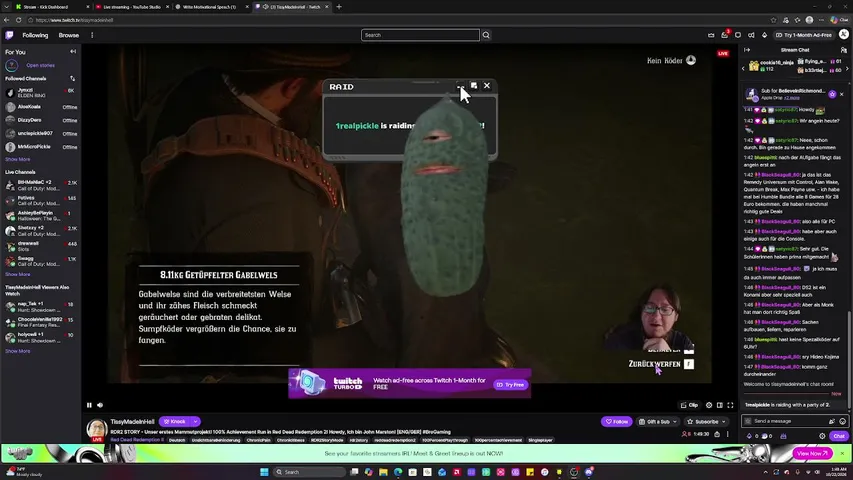
Task: Open emote picker smiley icon
Action: click(x=843, y=421)
